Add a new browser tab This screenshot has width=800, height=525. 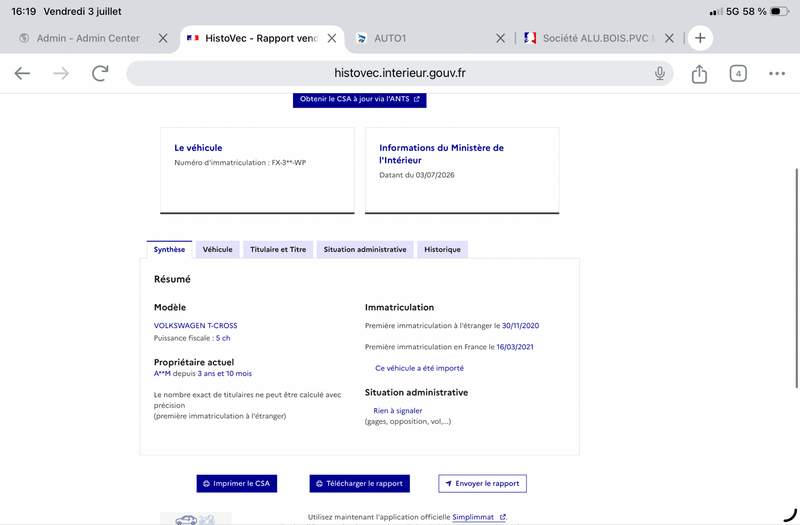[700, 38]
